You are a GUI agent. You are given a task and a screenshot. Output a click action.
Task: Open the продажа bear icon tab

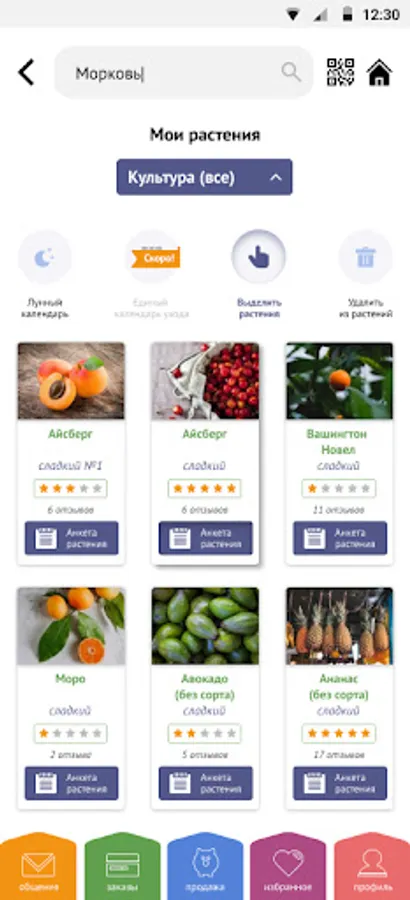coord(205,866)
